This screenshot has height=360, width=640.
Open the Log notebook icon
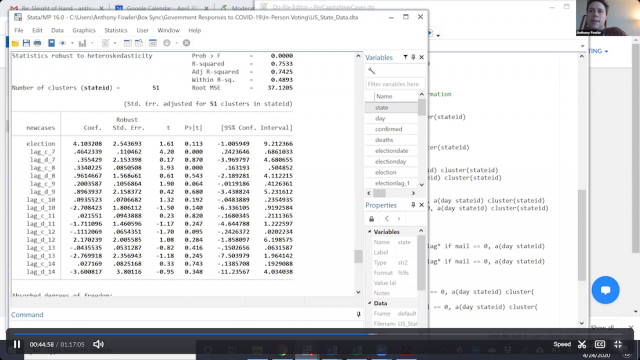pos(51,43)
